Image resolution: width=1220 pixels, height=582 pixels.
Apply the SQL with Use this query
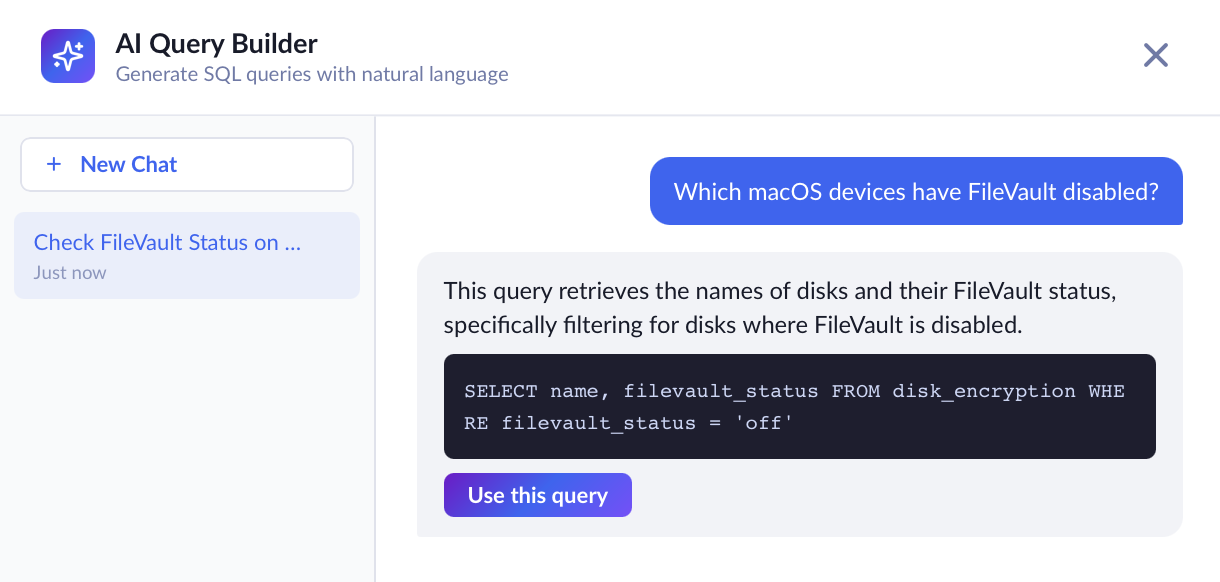538,495
